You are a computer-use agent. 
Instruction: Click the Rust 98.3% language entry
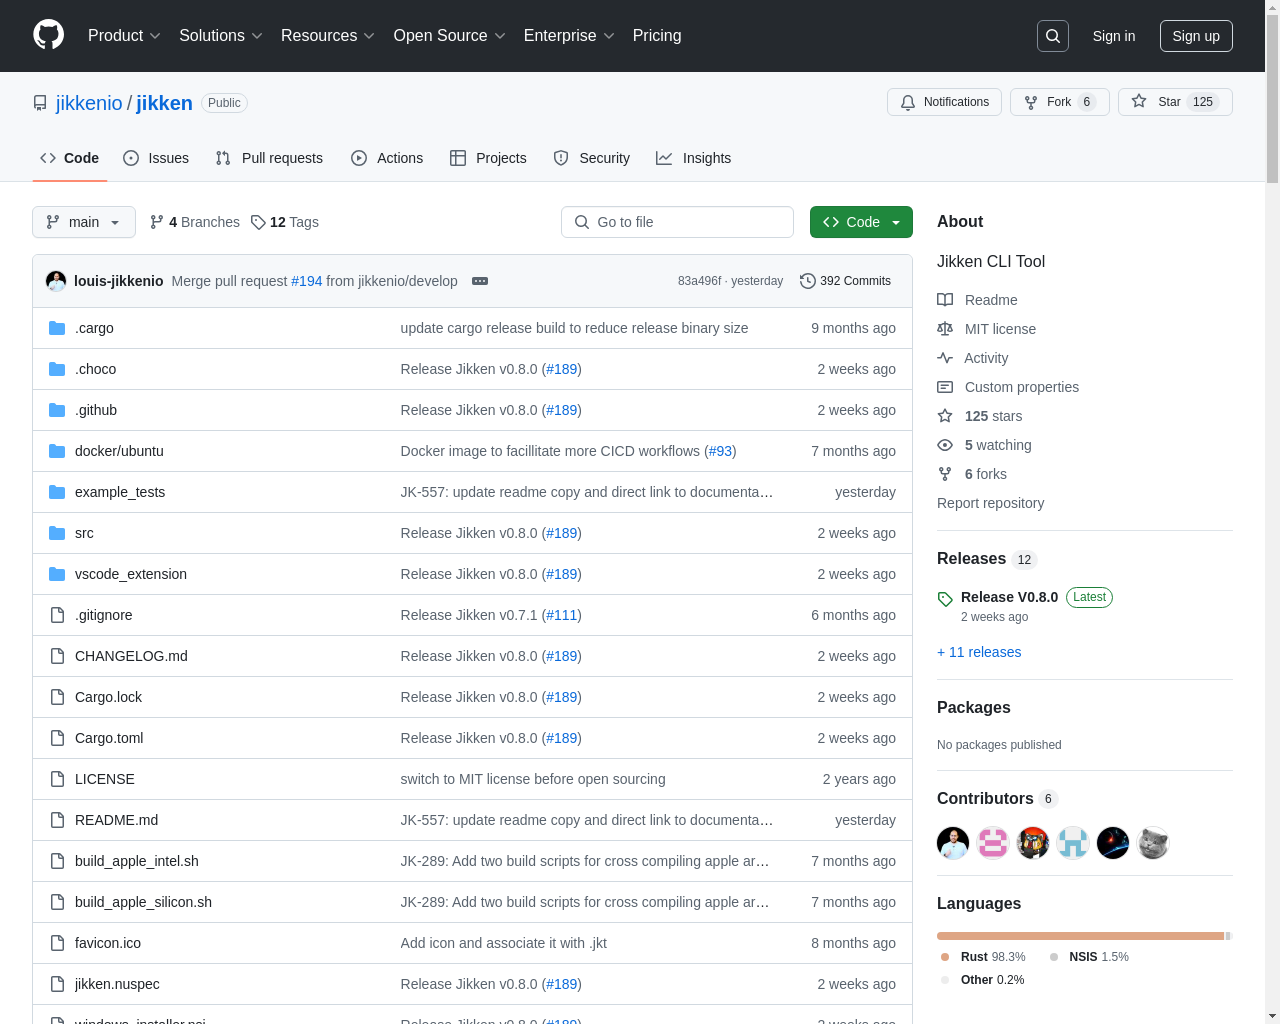[983, 957]
